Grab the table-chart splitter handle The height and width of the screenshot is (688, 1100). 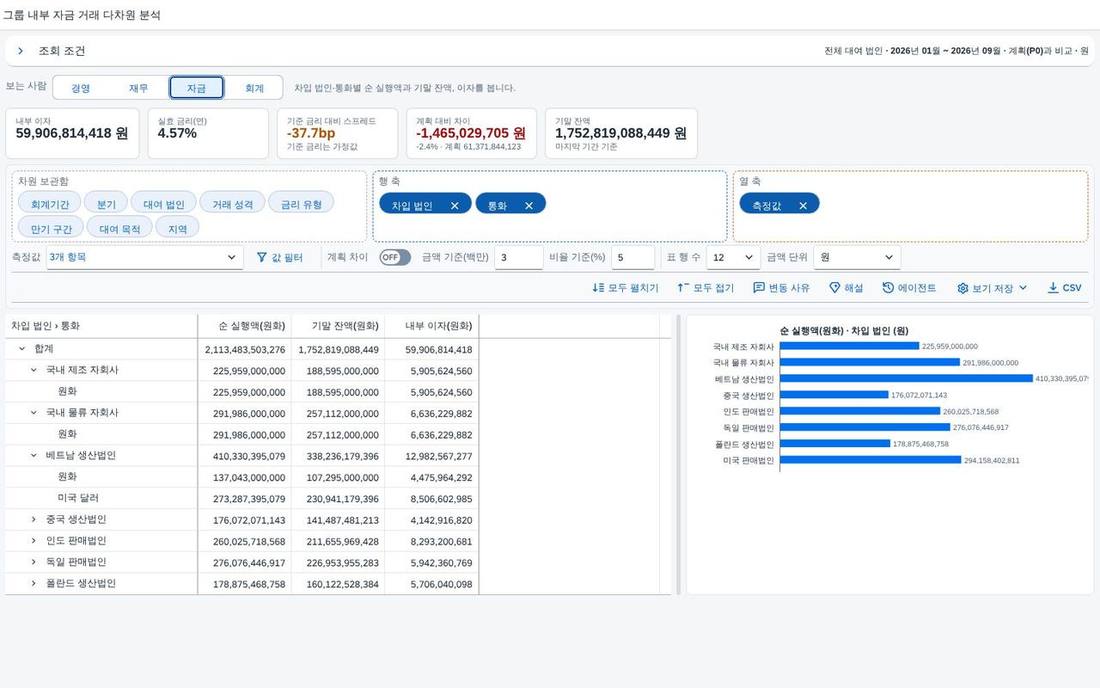click(678, 454)
